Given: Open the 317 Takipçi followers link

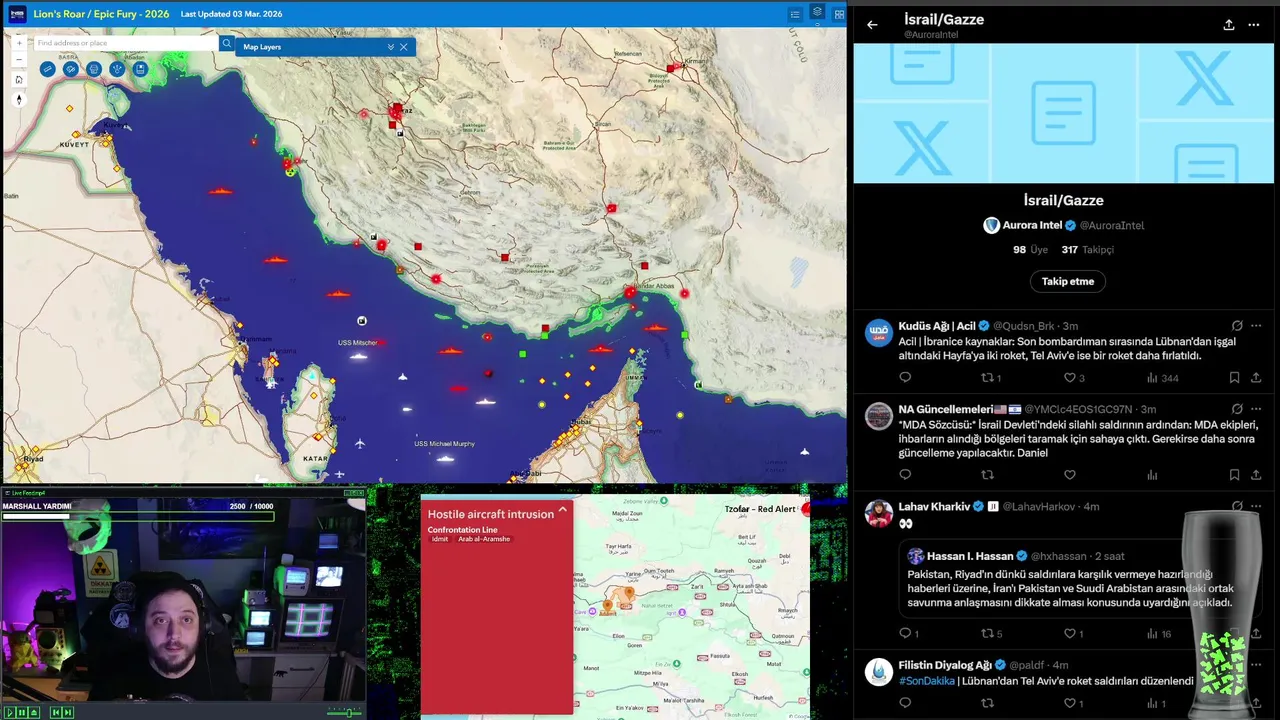Looking at the screenshot, I should 1088,250.
